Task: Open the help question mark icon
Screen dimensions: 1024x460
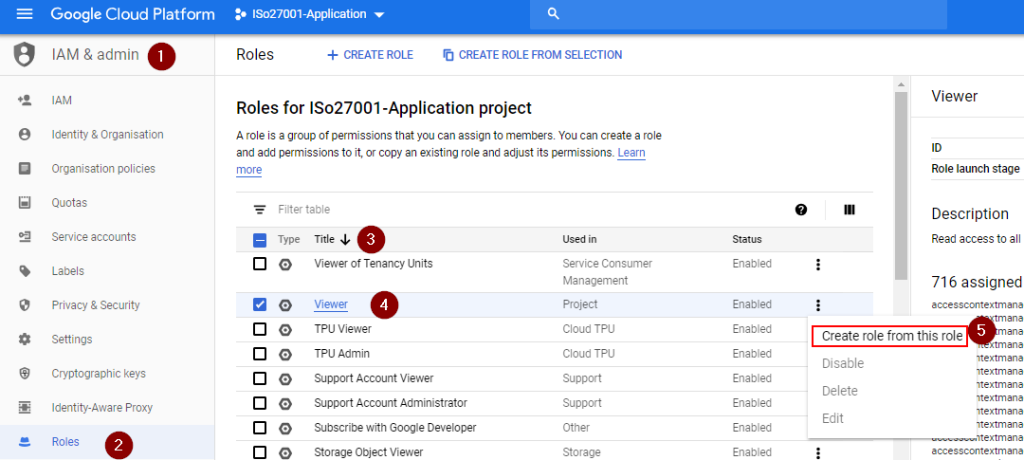Action: (801, 210)
